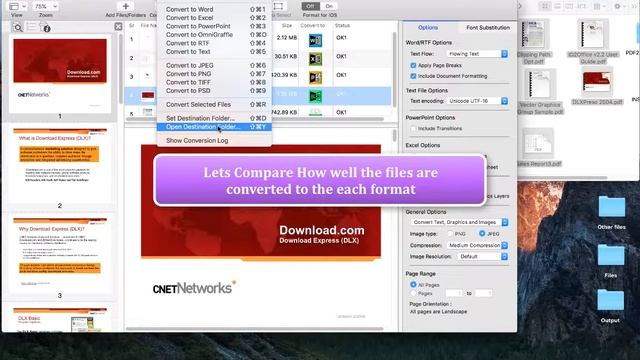Toggle Apply Page Breaks checkbox

[x=413, y=65]
